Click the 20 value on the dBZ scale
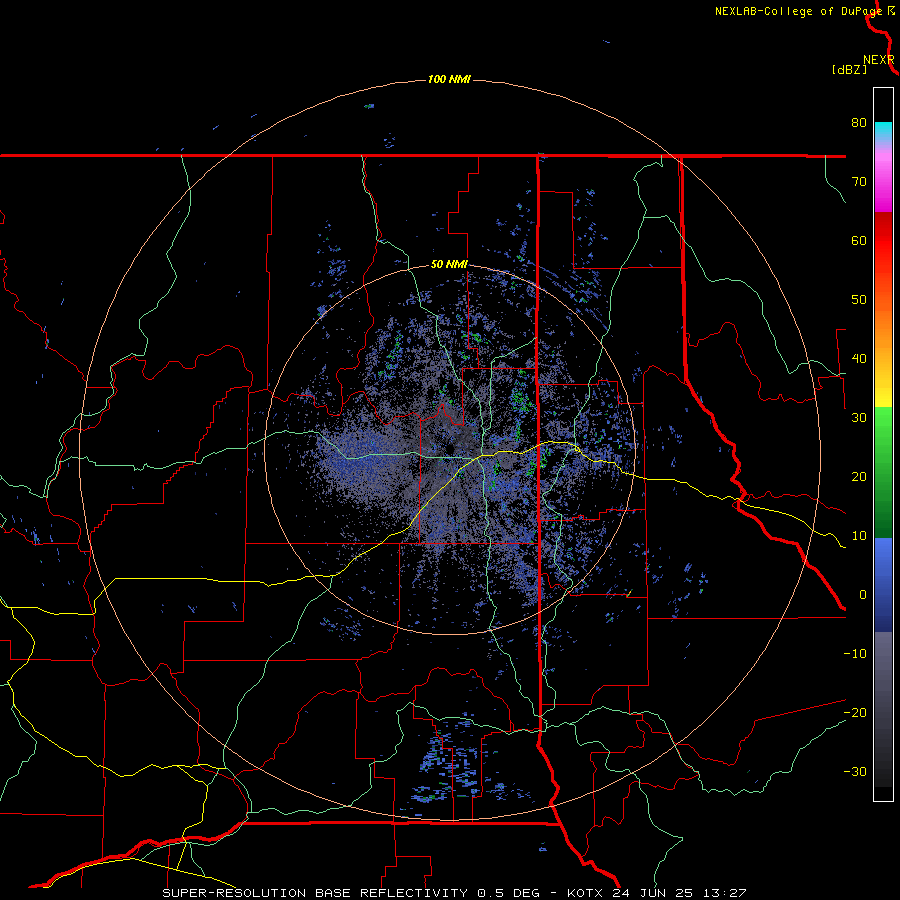Screen dimensions: 900x900 (x=859, y=476)
